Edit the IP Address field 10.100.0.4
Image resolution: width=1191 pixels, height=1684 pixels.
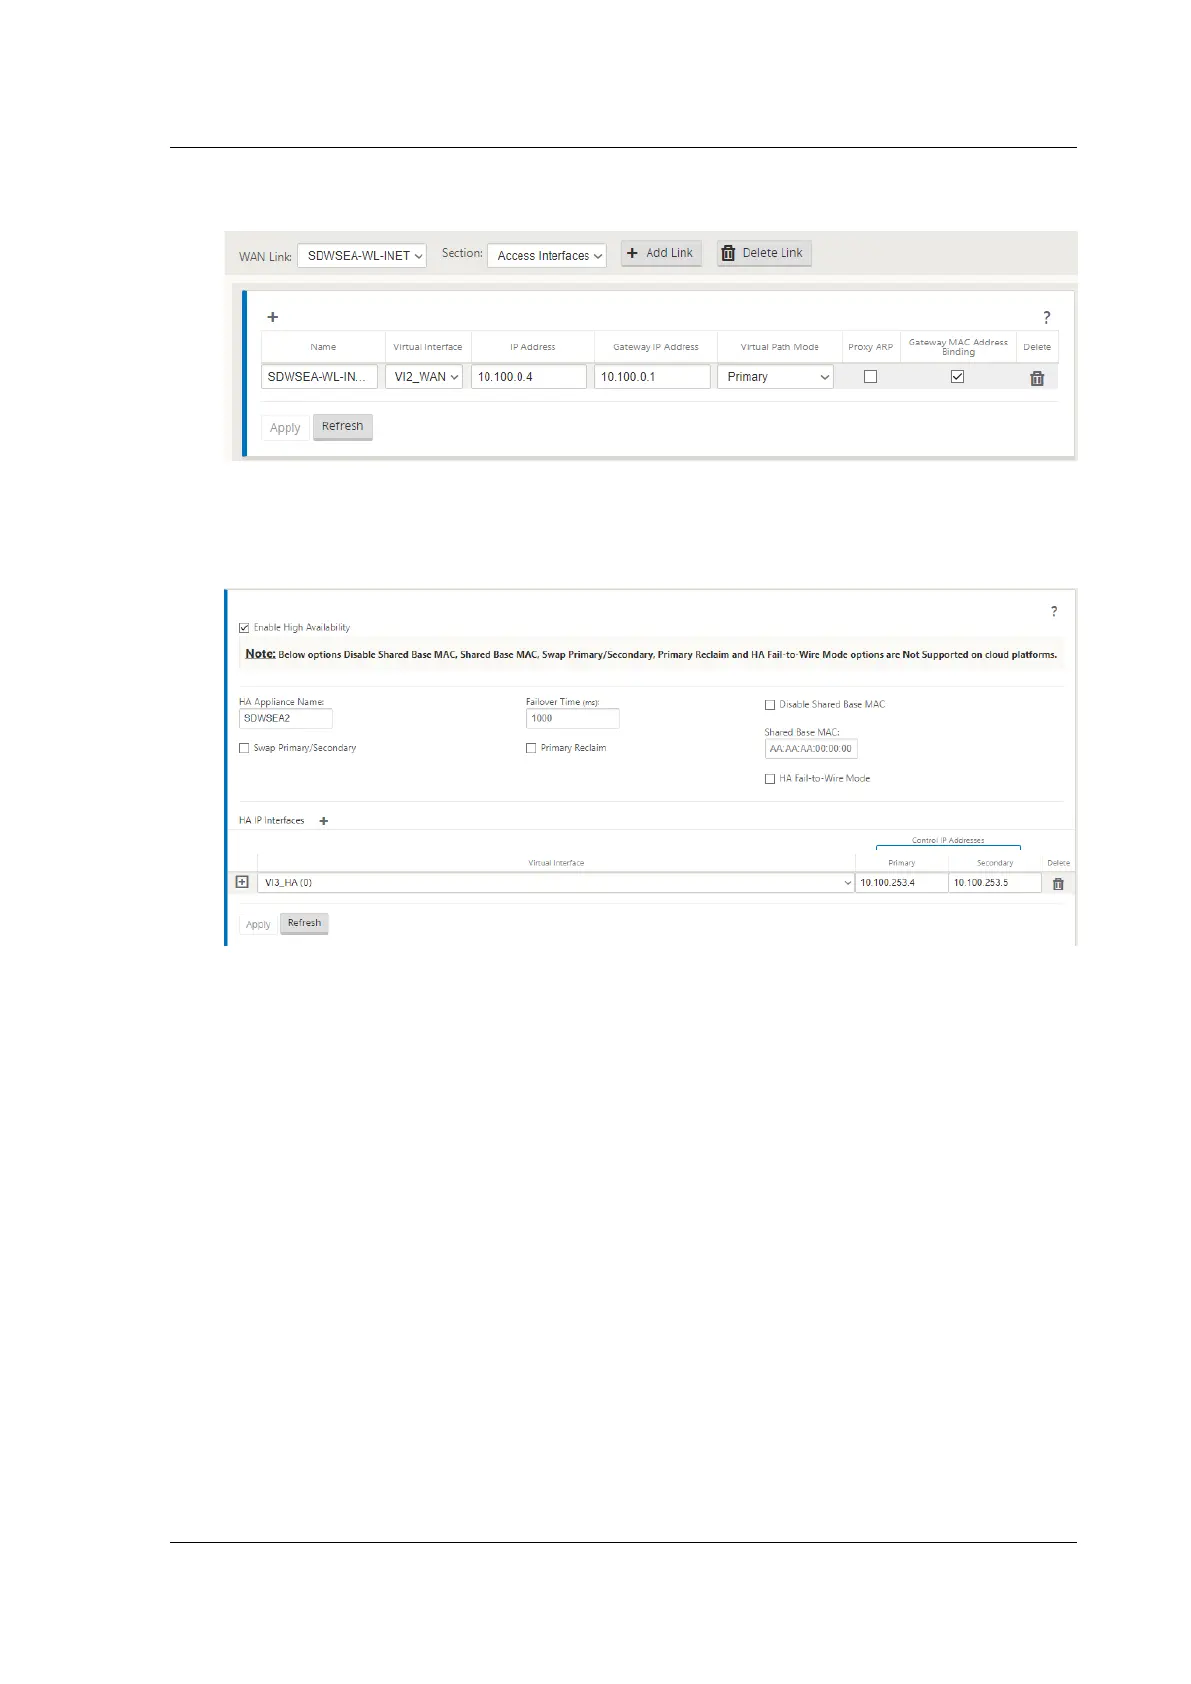pos(529,377)
